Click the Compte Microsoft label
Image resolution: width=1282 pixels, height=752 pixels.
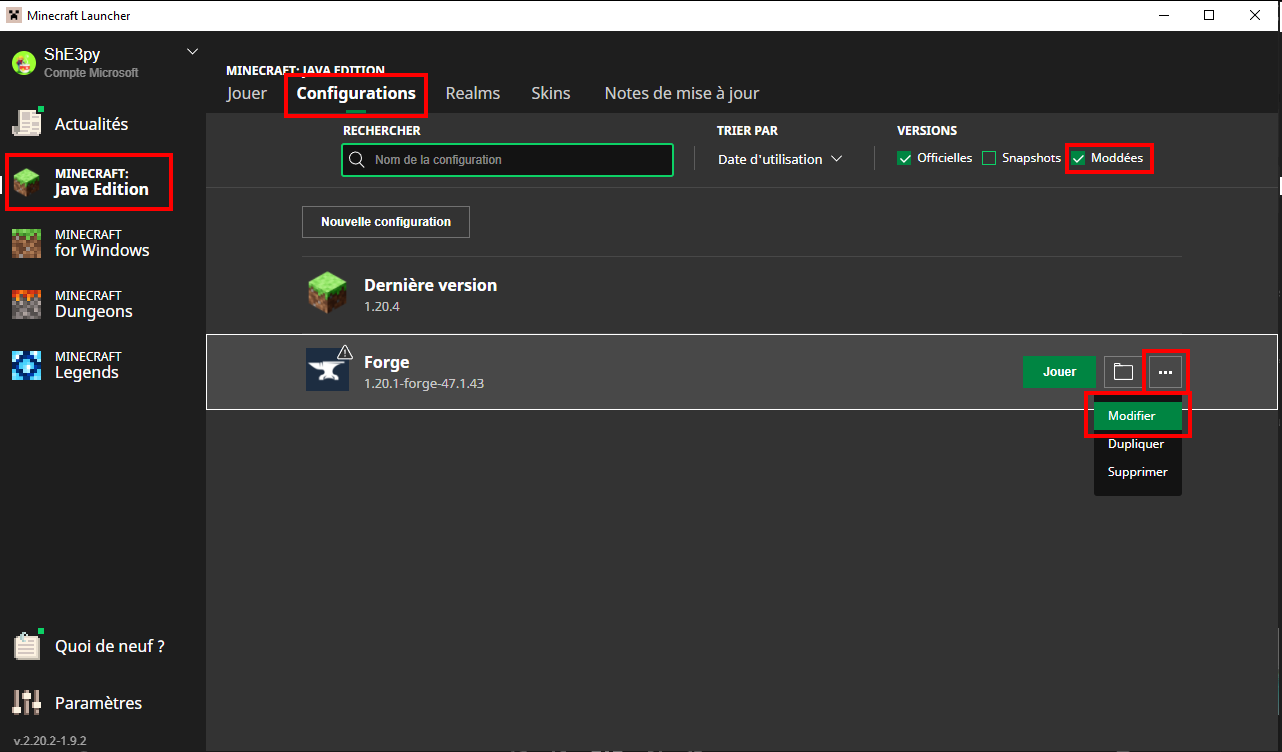click(x=91, y=73)
